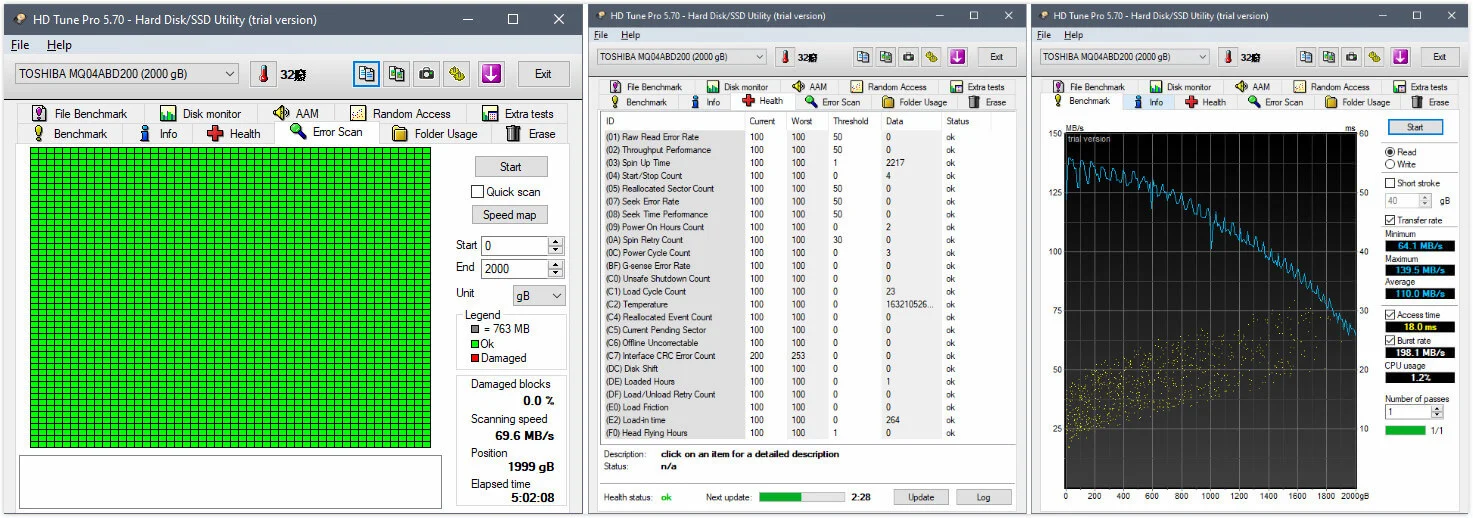Click purple down-arrow icon in middle window toolbar
Image resolution: width=1473 pixels, height=518 pixels.
[x=957, y=57]
